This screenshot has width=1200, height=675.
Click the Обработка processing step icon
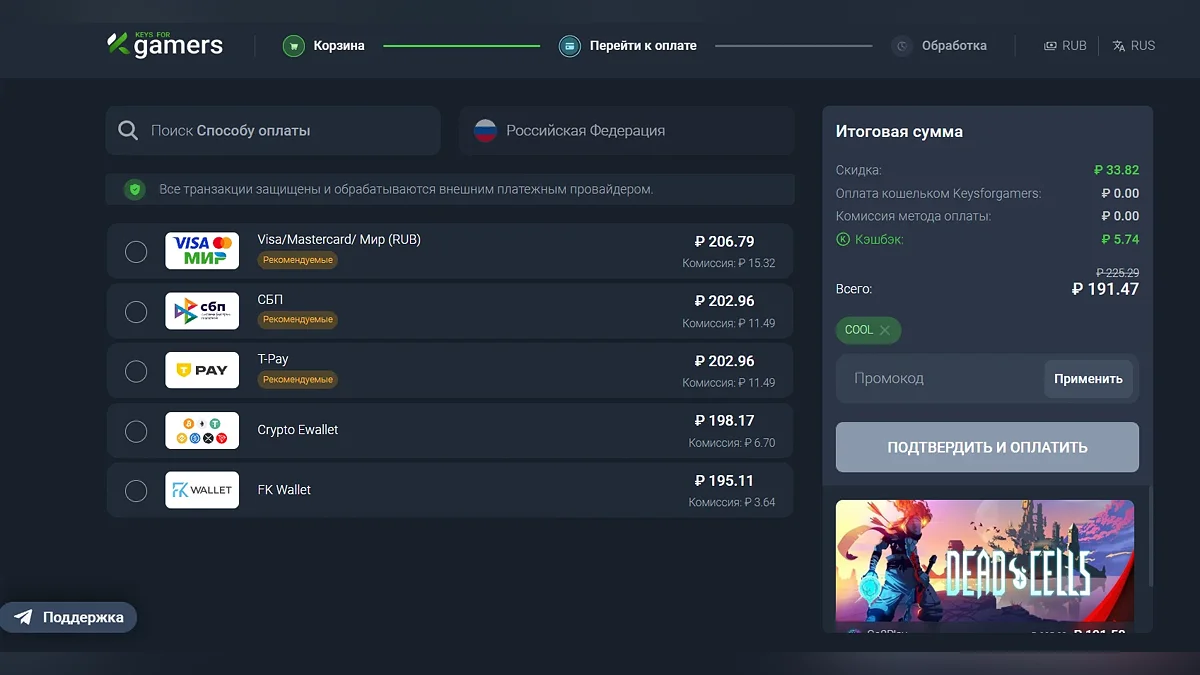pyautogui.click(x=902, y=46)
